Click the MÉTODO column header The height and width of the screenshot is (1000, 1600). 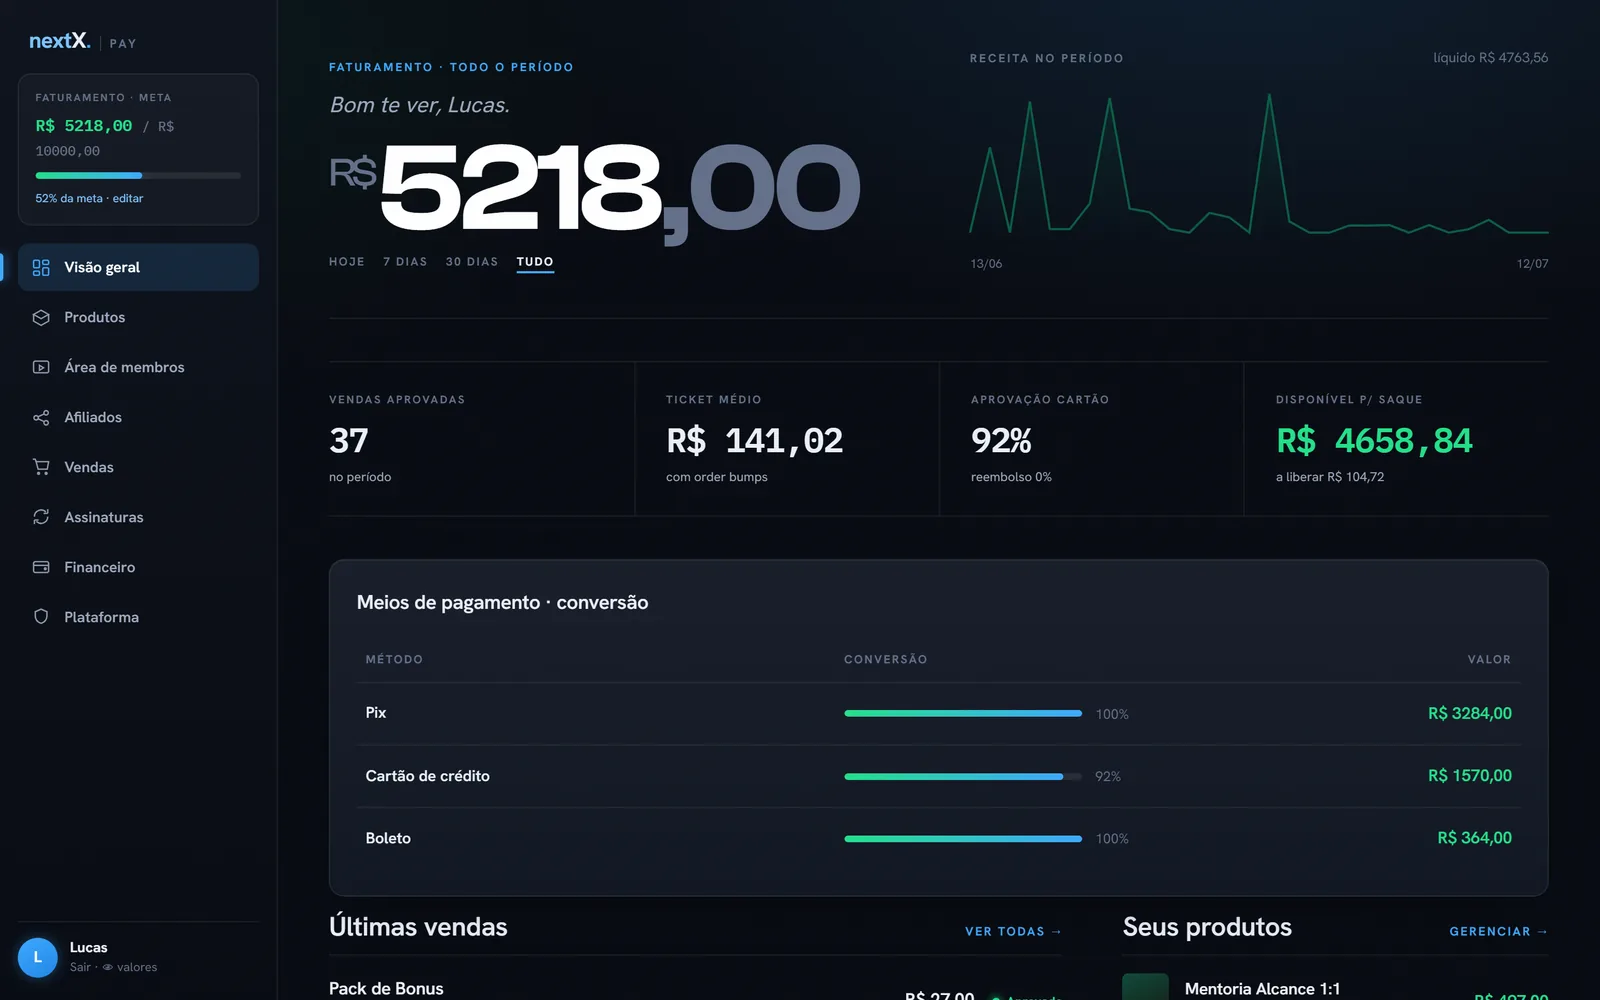point(394,660)
